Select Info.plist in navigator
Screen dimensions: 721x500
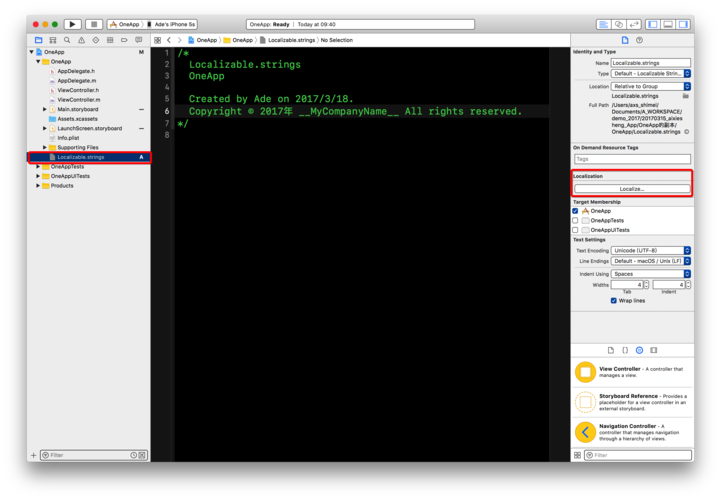click(68, 138)
